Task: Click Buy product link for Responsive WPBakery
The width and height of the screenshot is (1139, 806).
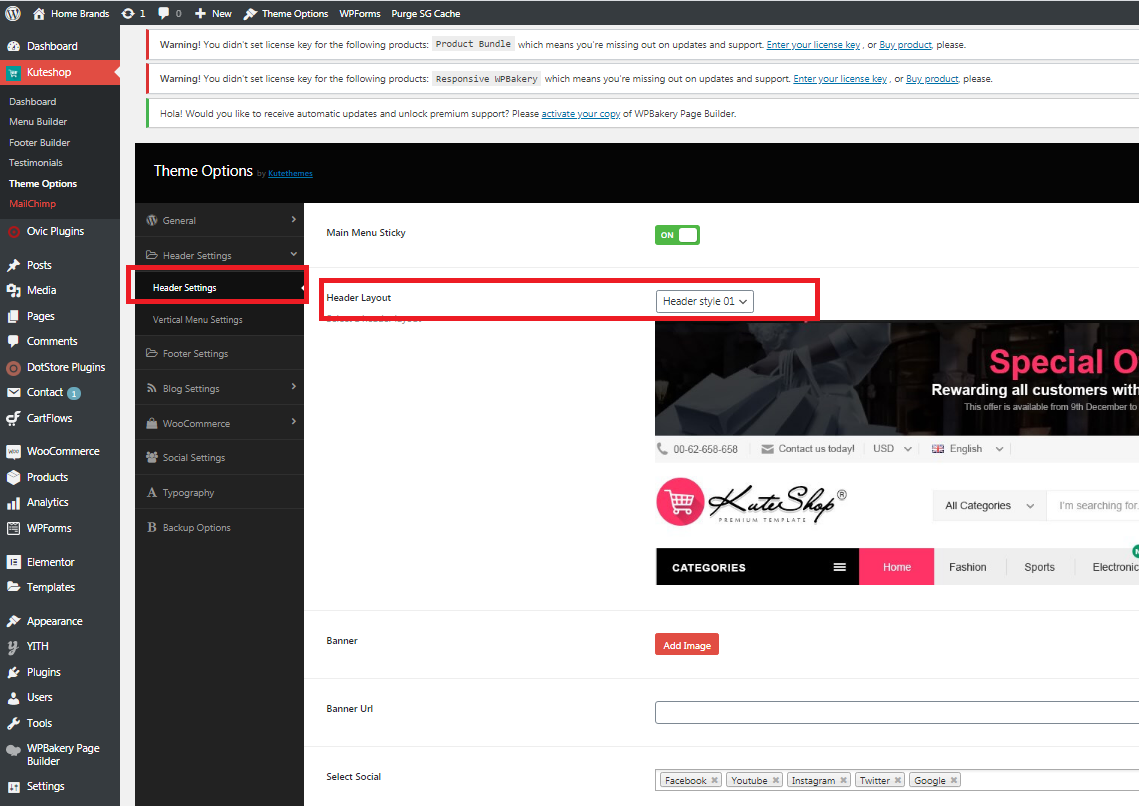Action: (932, 79)
